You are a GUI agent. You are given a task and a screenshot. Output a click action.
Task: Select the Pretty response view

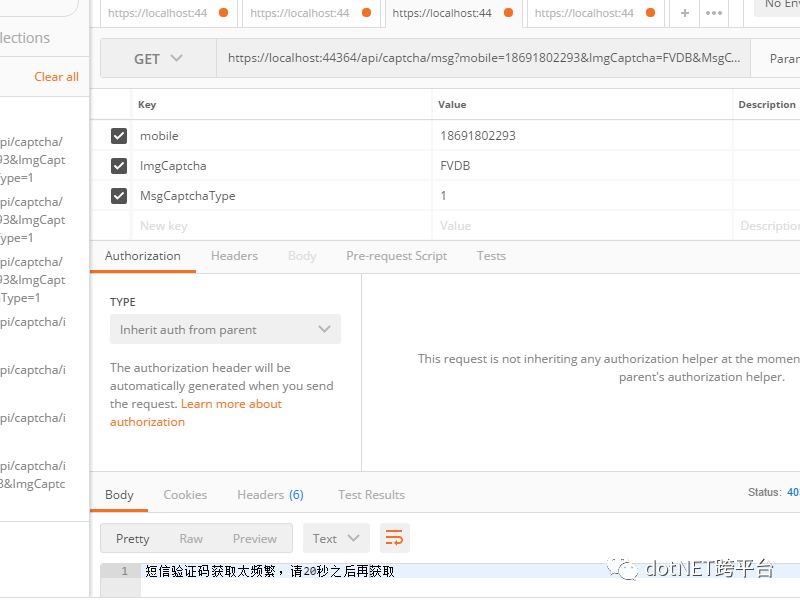tap(133, 539)
